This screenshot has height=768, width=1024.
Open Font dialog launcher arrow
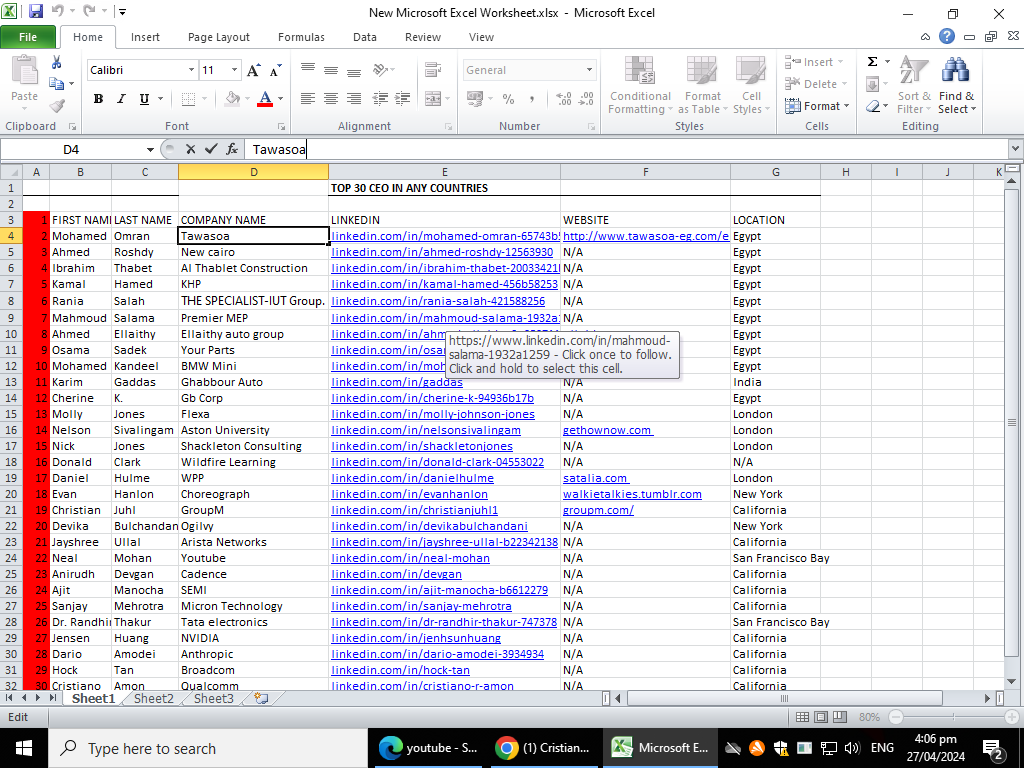tap(281, 127)
